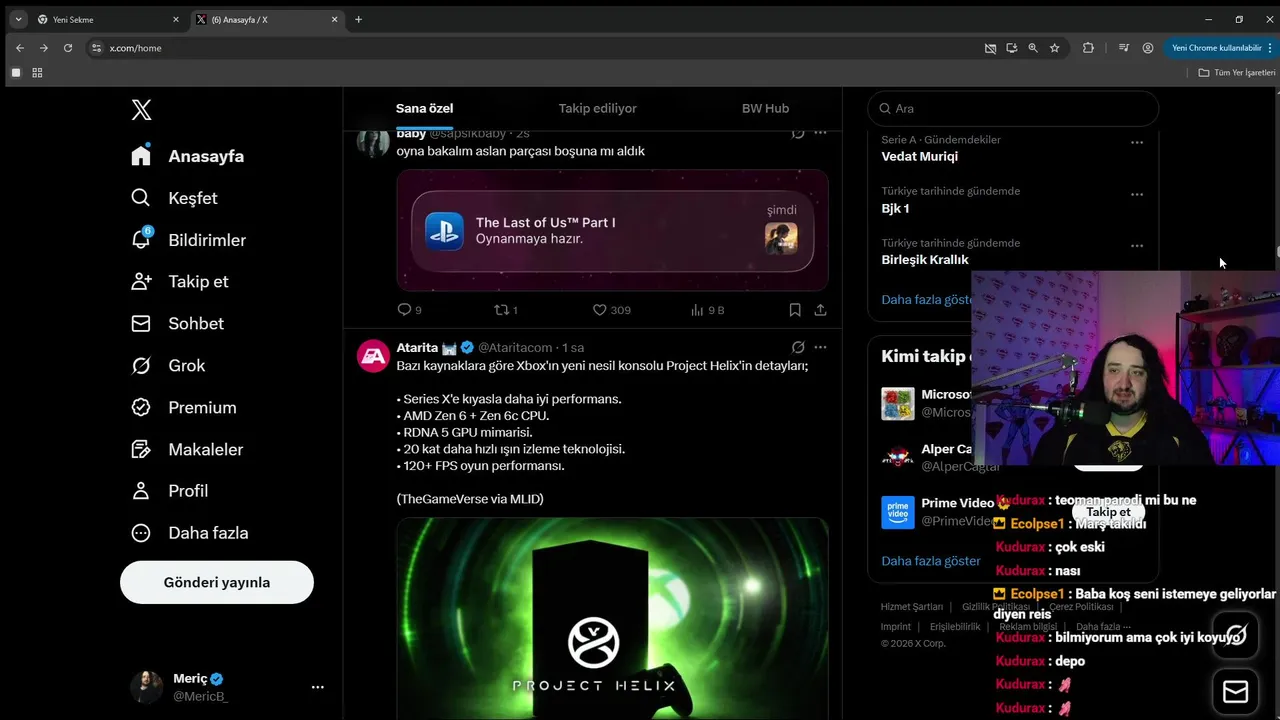Viewport: 1280px width, 720px height.
Task: Bookmark this page with star icon
Action: pos(1055,48)
